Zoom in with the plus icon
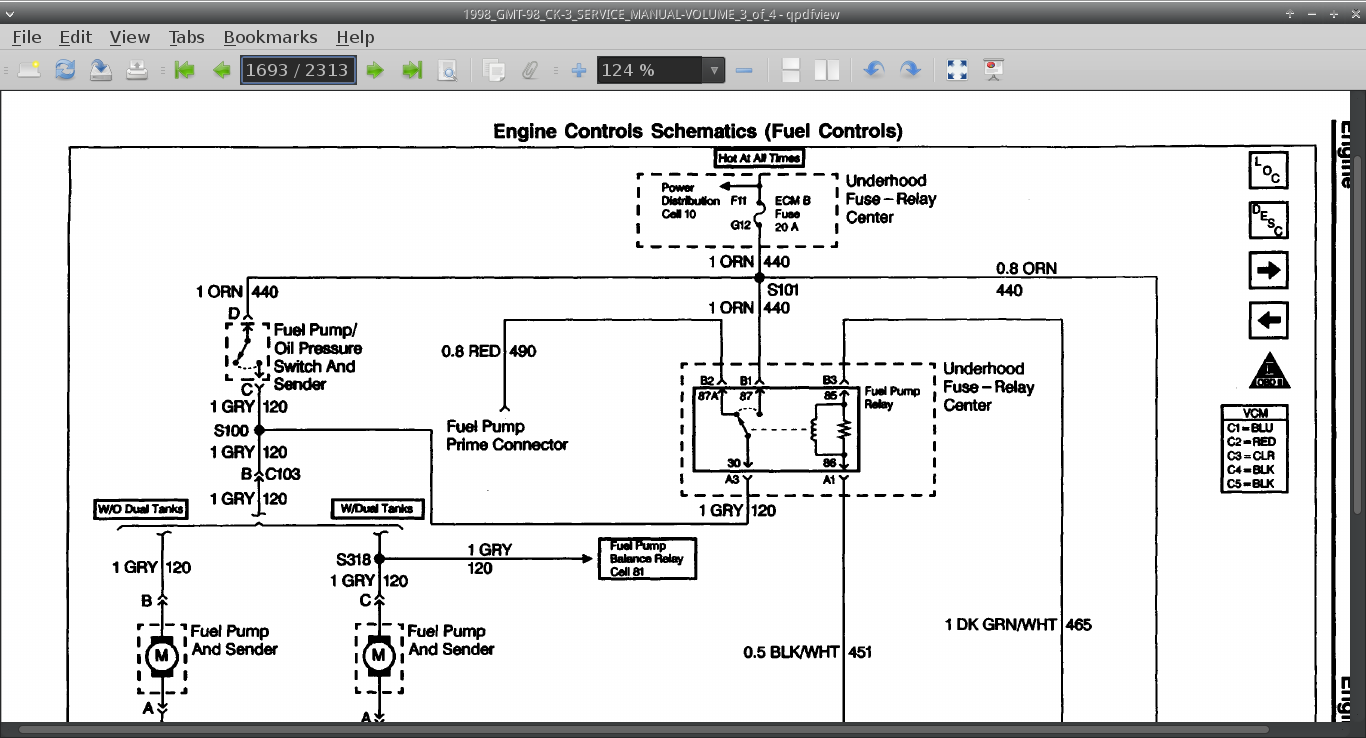 [578, 70]
